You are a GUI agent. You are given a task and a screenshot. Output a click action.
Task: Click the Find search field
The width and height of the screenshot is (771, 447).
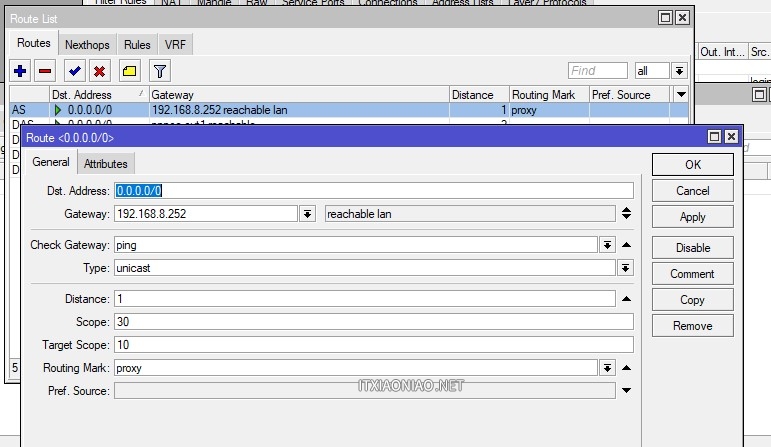coord(597,71)
